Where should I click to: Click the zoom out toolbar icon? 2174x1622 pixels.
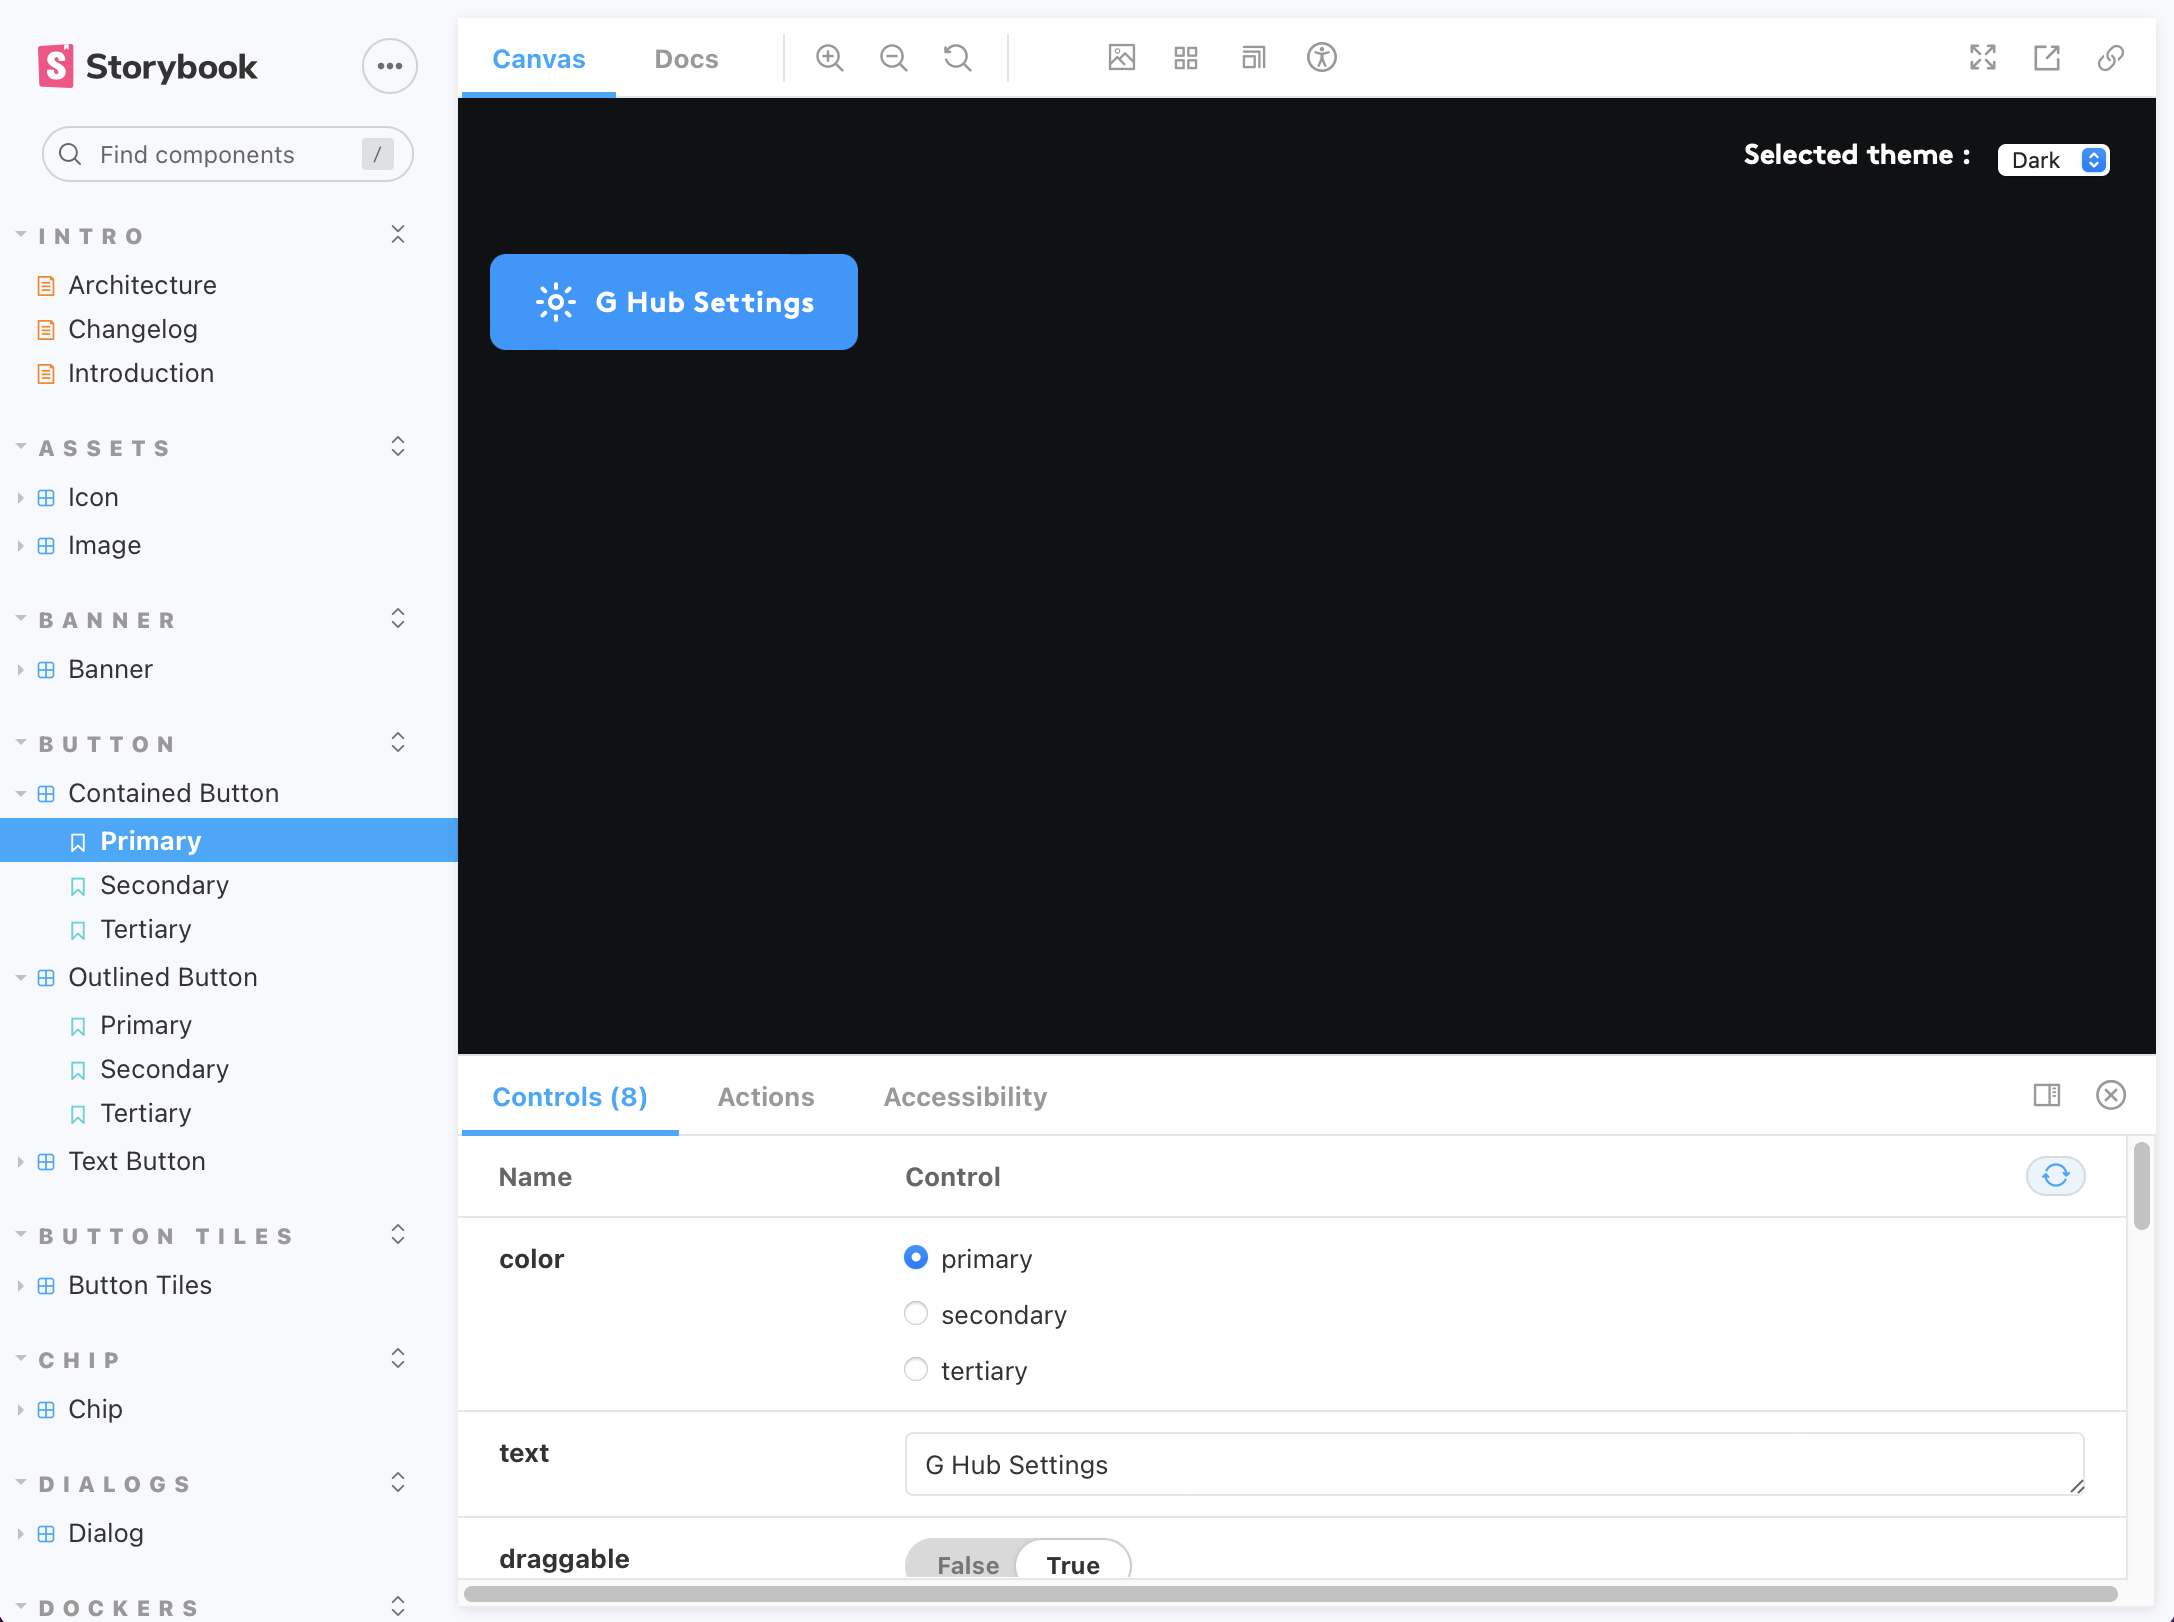(893, 58)
